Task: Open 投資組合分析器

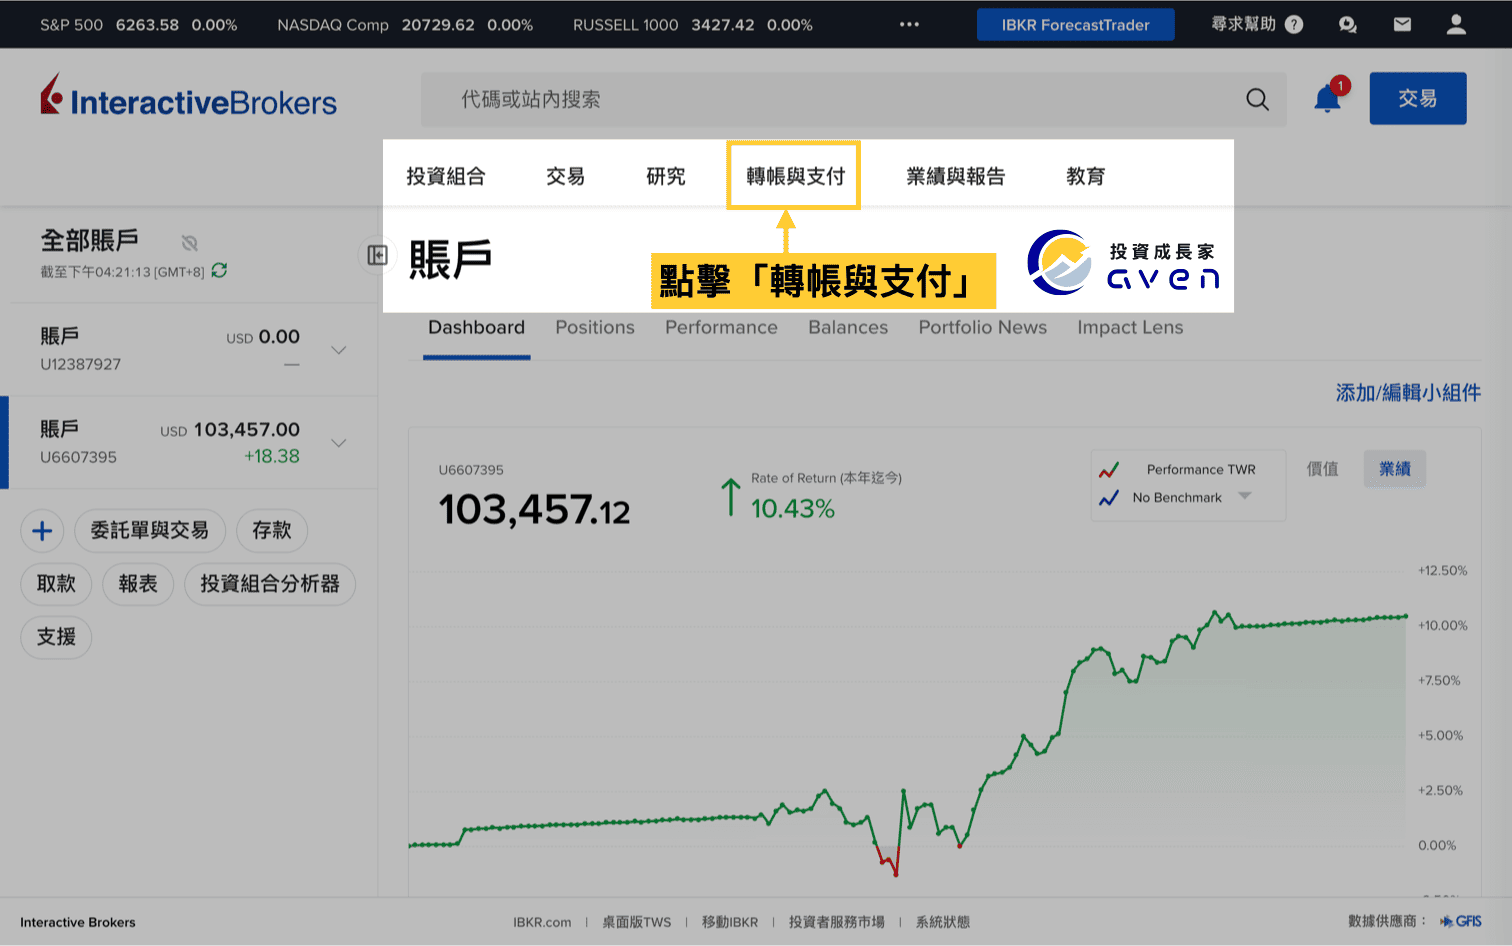Action: click(x=270, y=583)
